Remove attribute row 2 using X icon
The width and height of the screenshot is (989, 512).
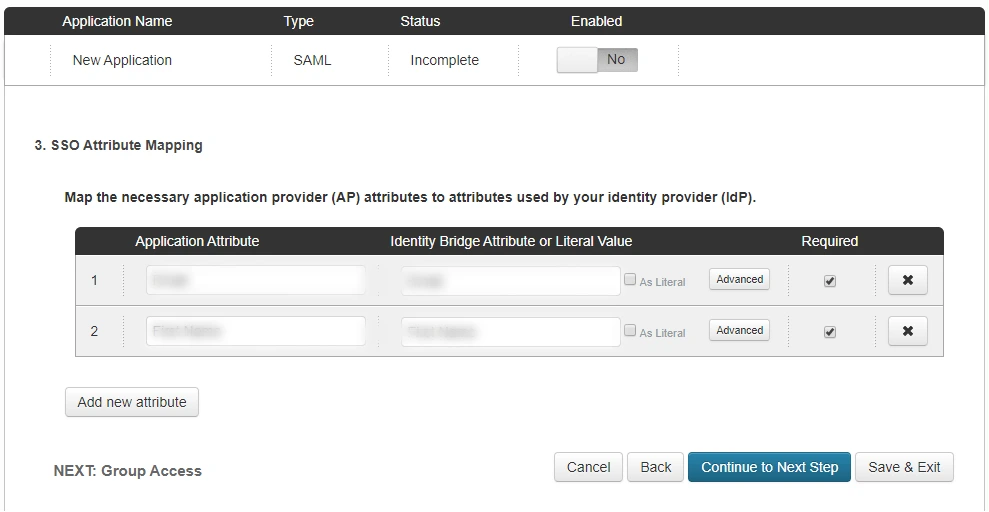coord(907,331)
